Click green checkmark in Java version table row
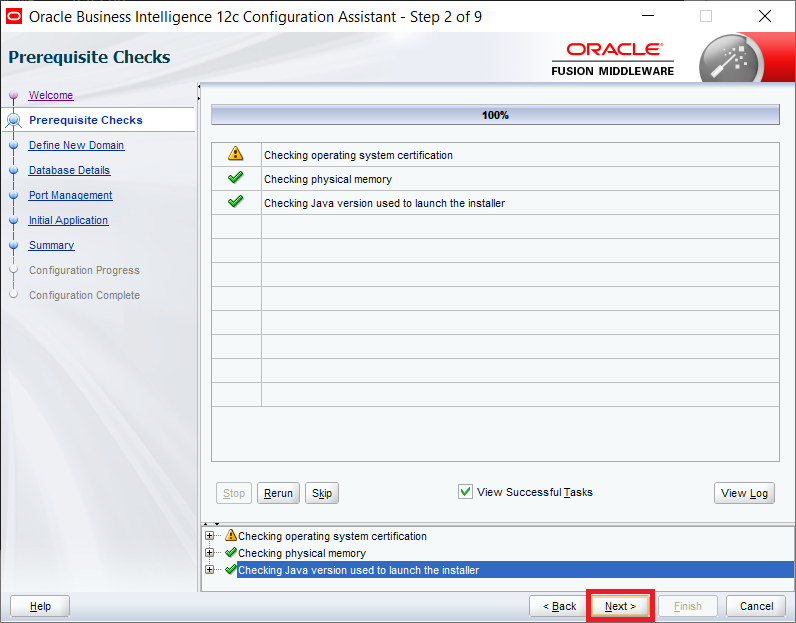 click(236, 202)
